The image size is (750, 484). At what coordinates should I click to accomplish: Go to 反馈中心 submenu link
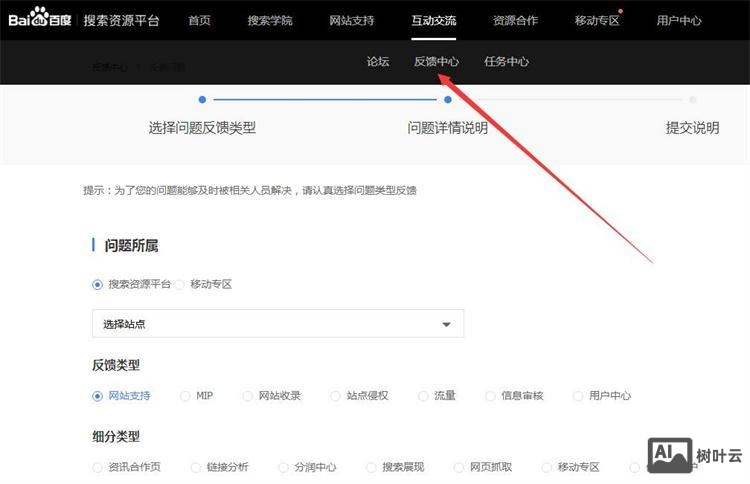(x=436, y=62)
